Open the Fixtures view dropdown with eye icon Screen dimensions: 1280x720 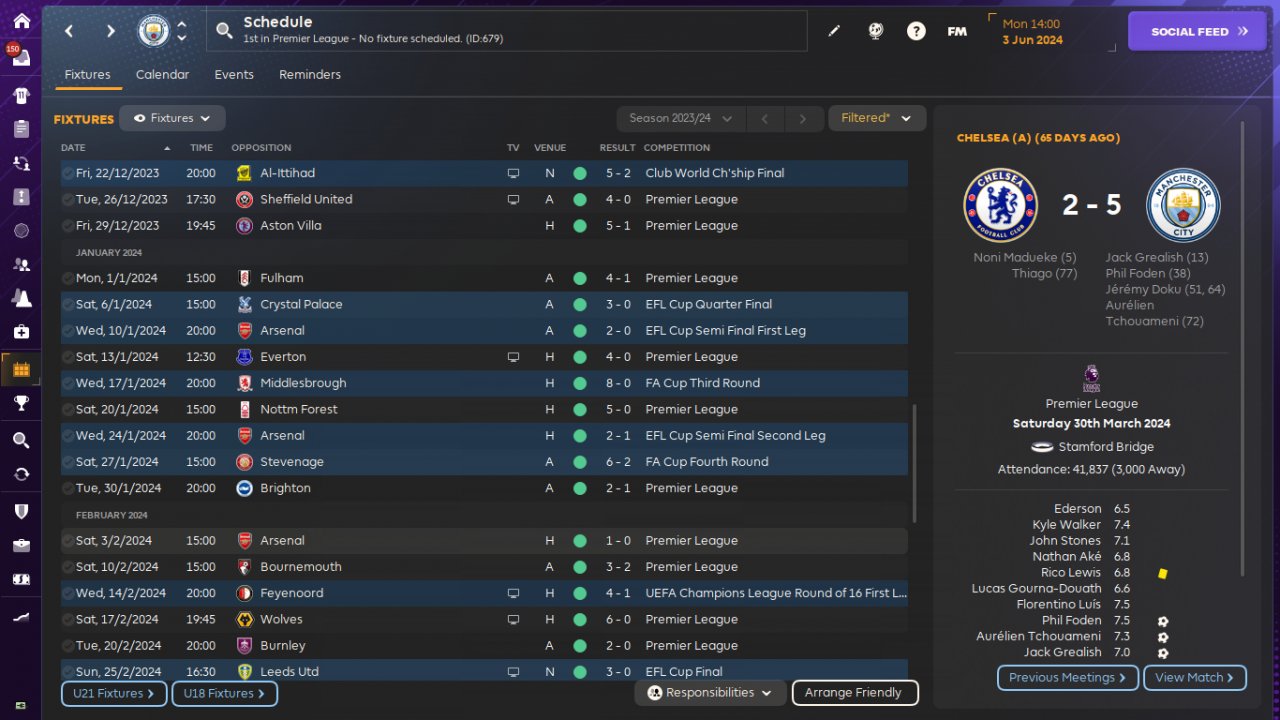click(172, 118)
